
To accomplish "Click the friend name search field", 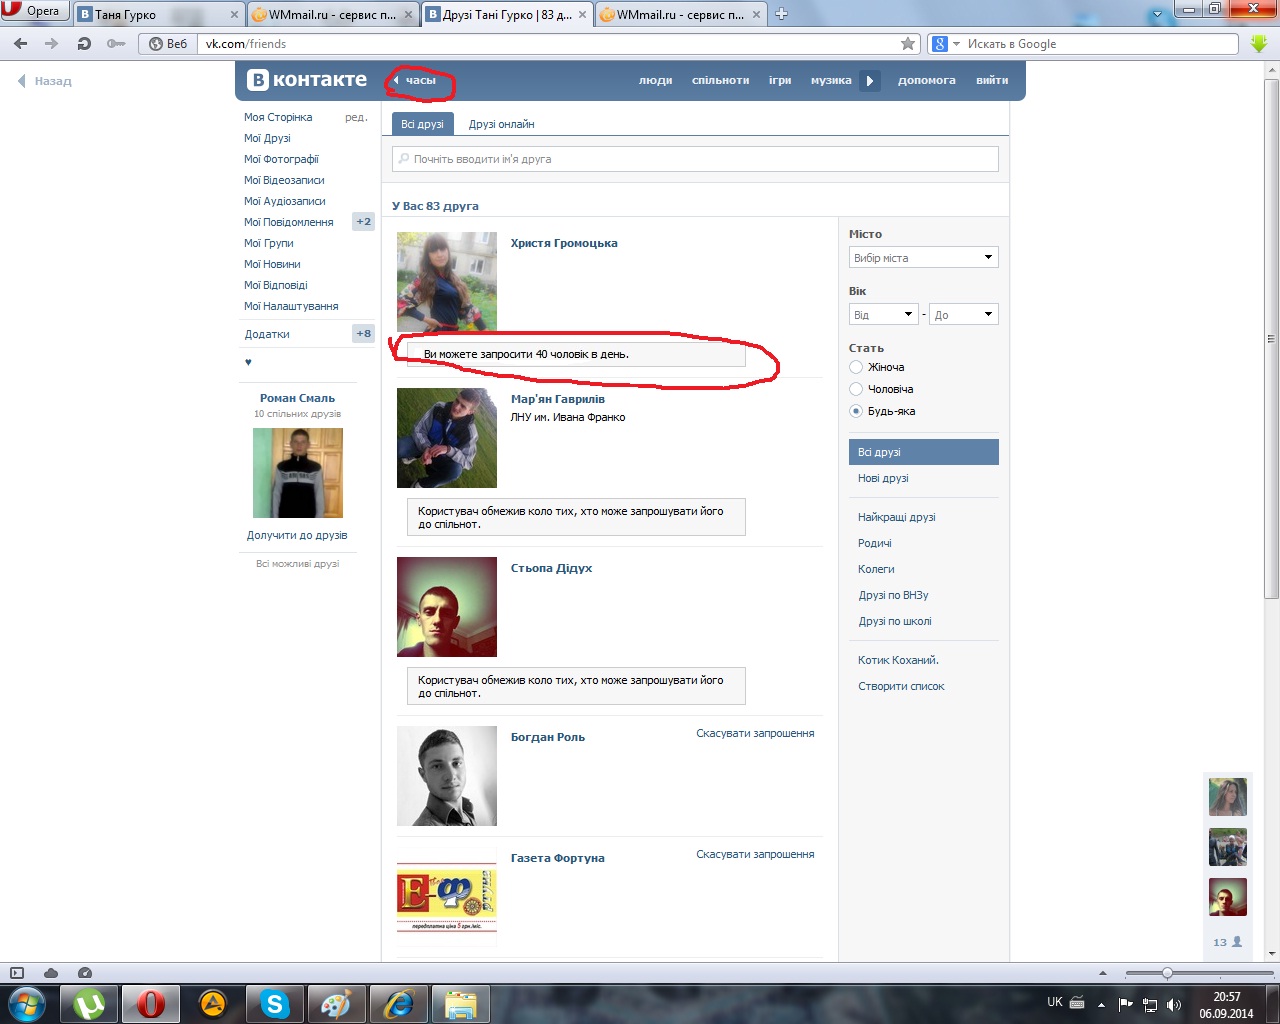I will (695, 159).
